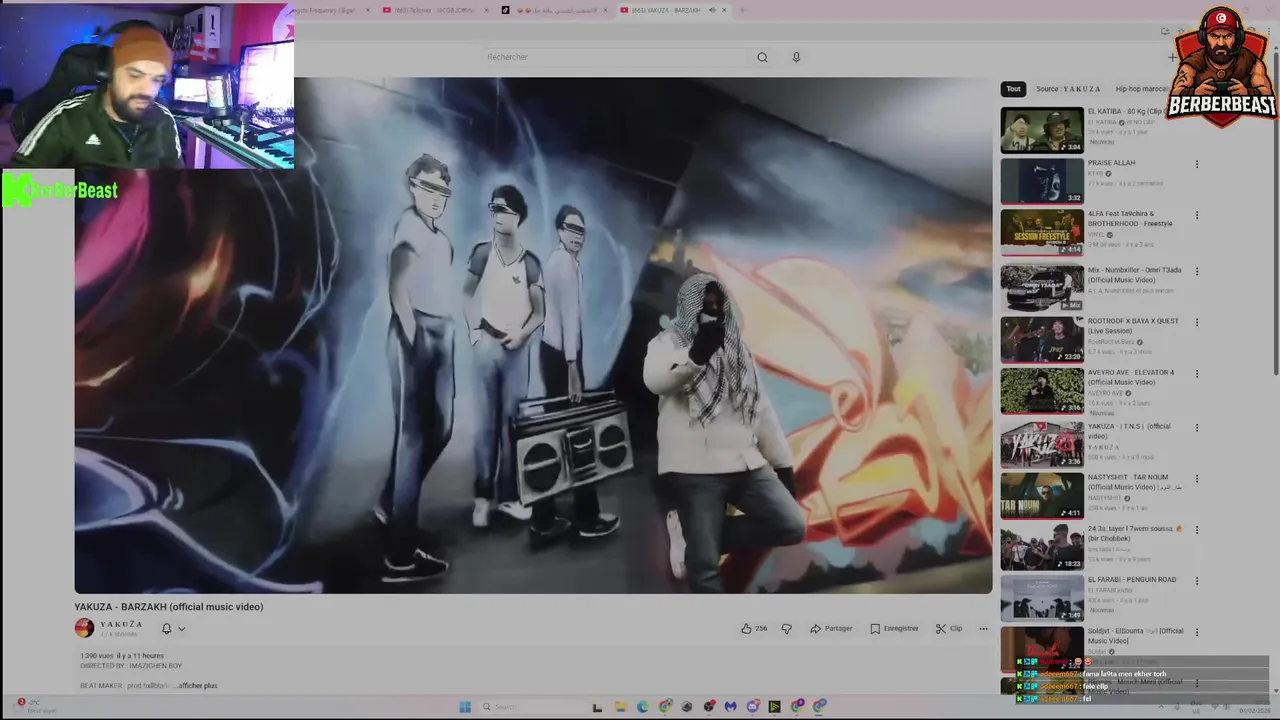Like the BARZAKH video (256 likes)
This screenshot has width=1280, height=720.
(754, 629)
